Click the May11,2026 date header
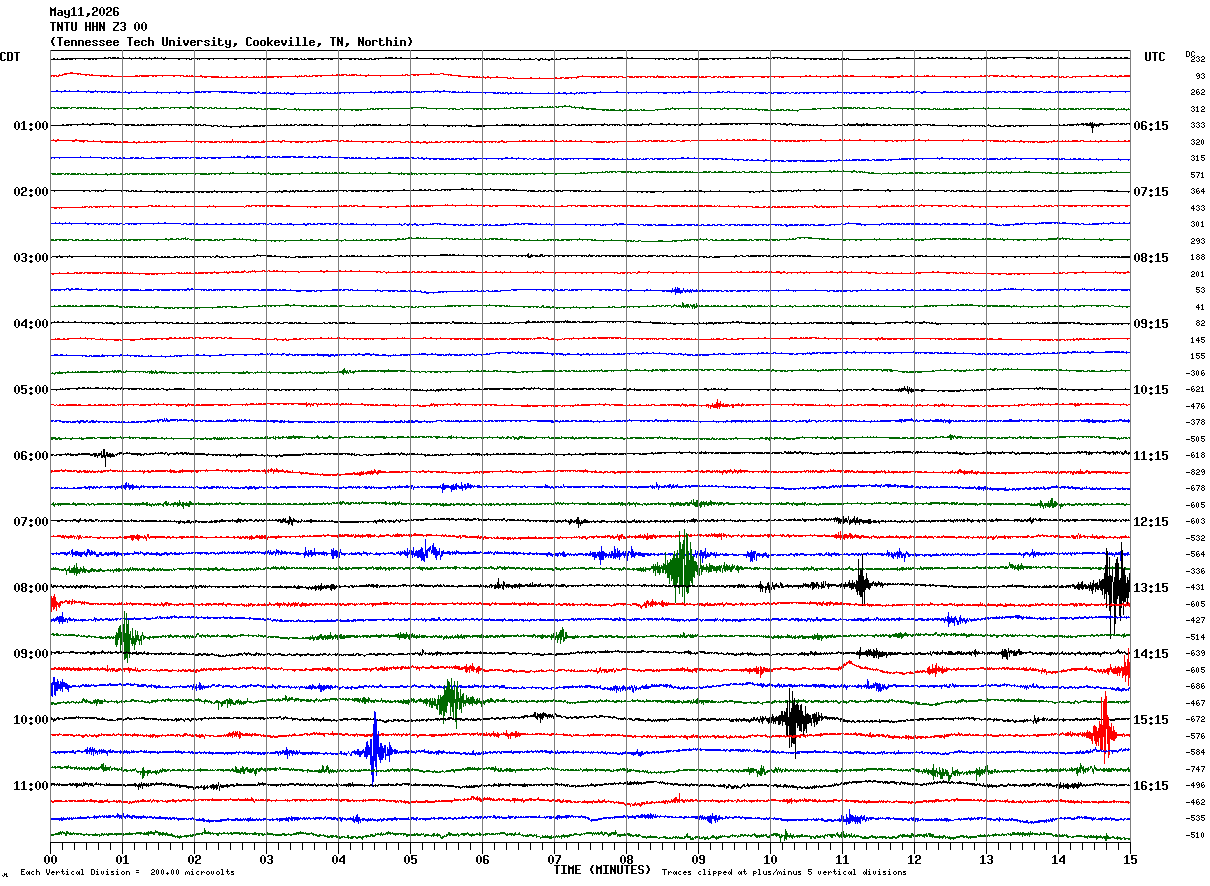This screenshot has height=886, width=1210. click(x=84, y=12)
